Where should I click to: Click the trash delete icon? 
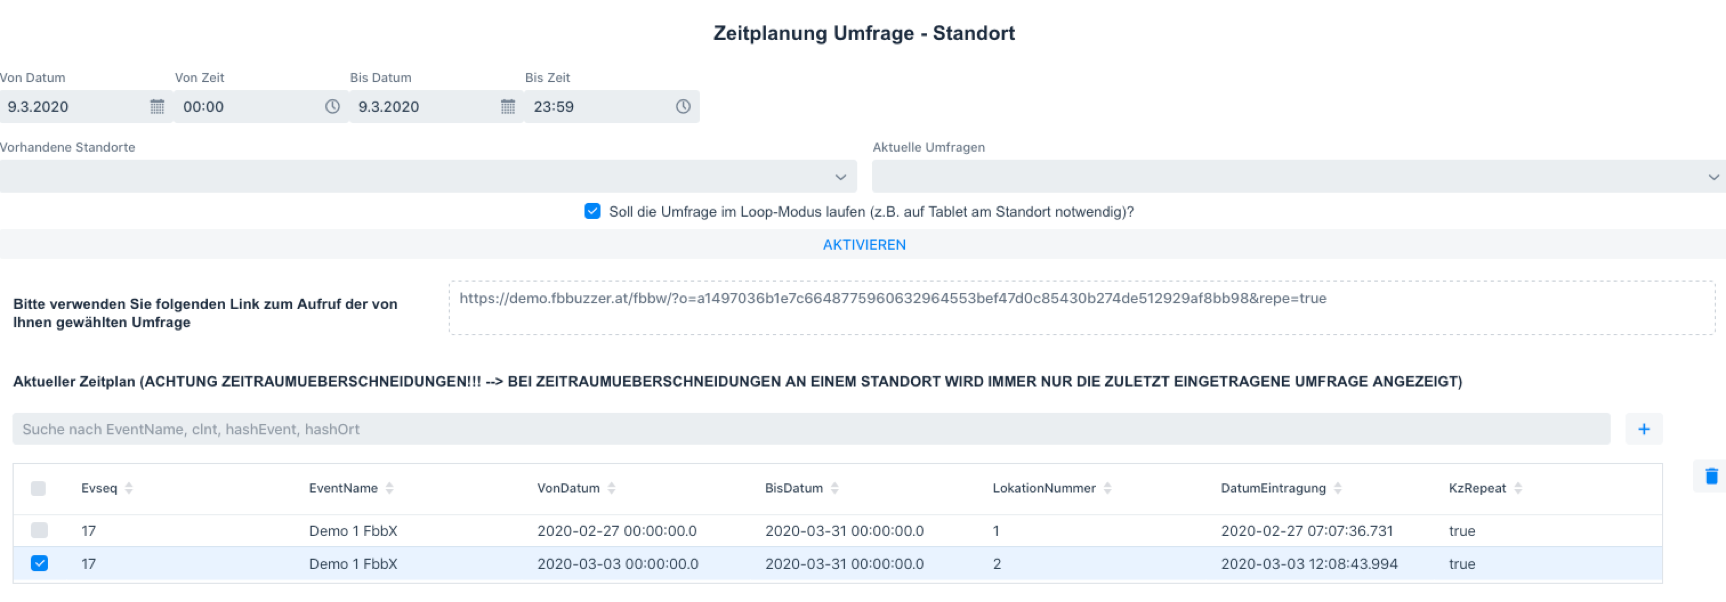(x=1711, y=476)
